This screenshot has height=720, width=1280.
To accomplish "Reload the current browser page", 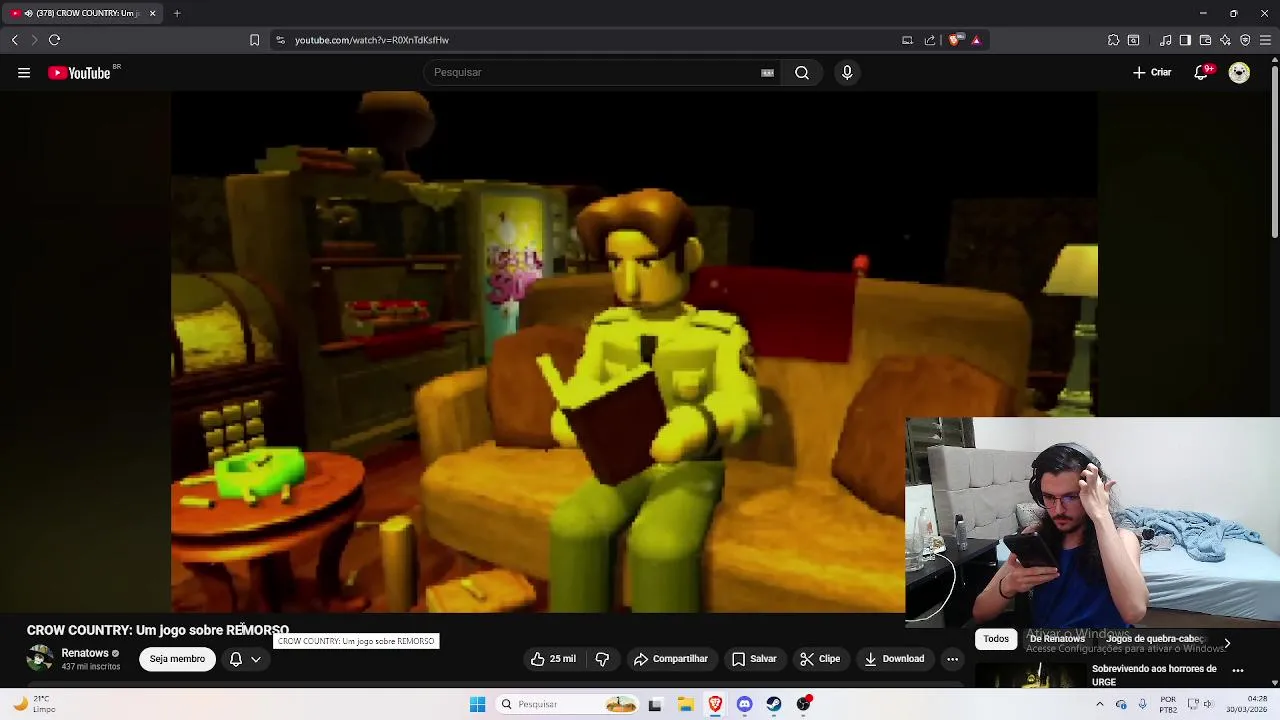I will click(x=54, y=40).
